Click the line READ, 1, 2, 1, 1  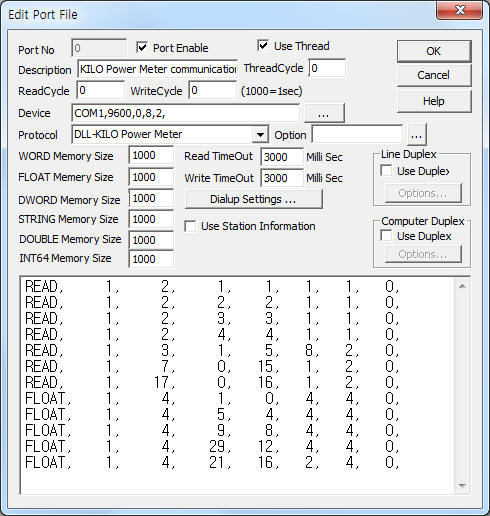pos(212,286)
